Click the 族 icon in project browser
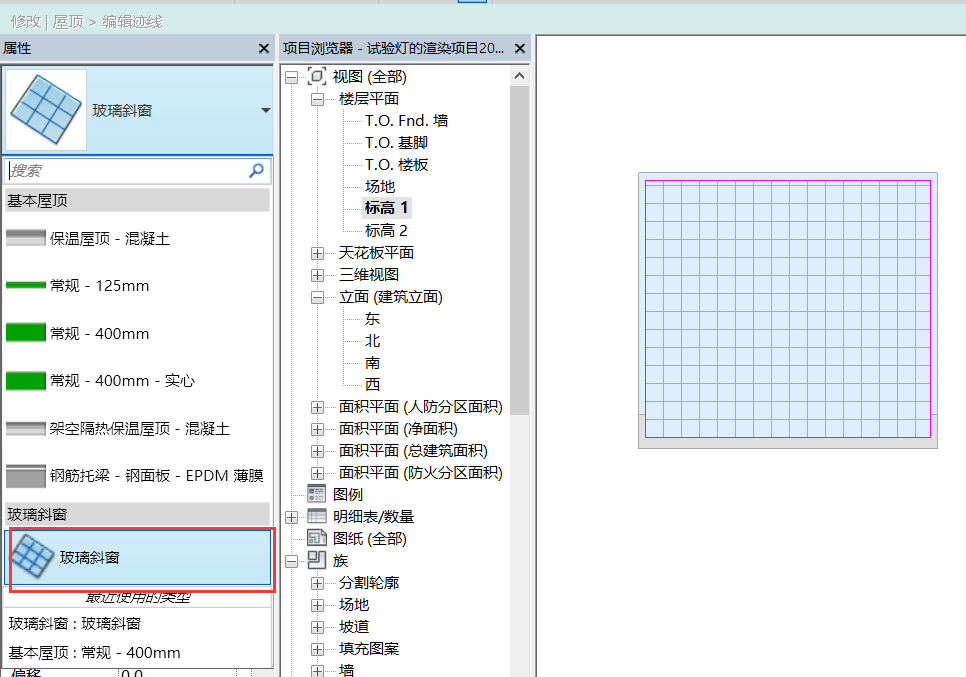This screenshot has height=677, width=966. tap(316, 560)
